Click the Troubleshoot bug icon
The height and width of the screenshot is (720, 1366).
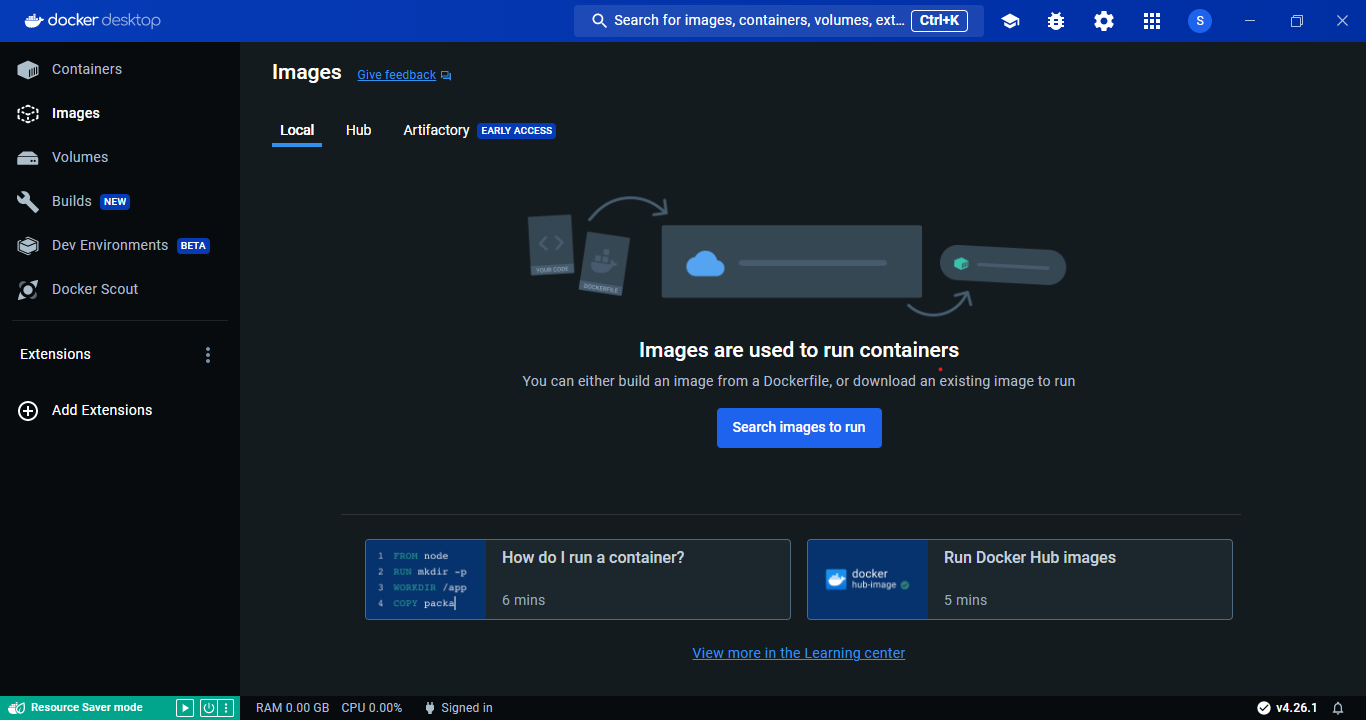click(x=1056, y=21)
